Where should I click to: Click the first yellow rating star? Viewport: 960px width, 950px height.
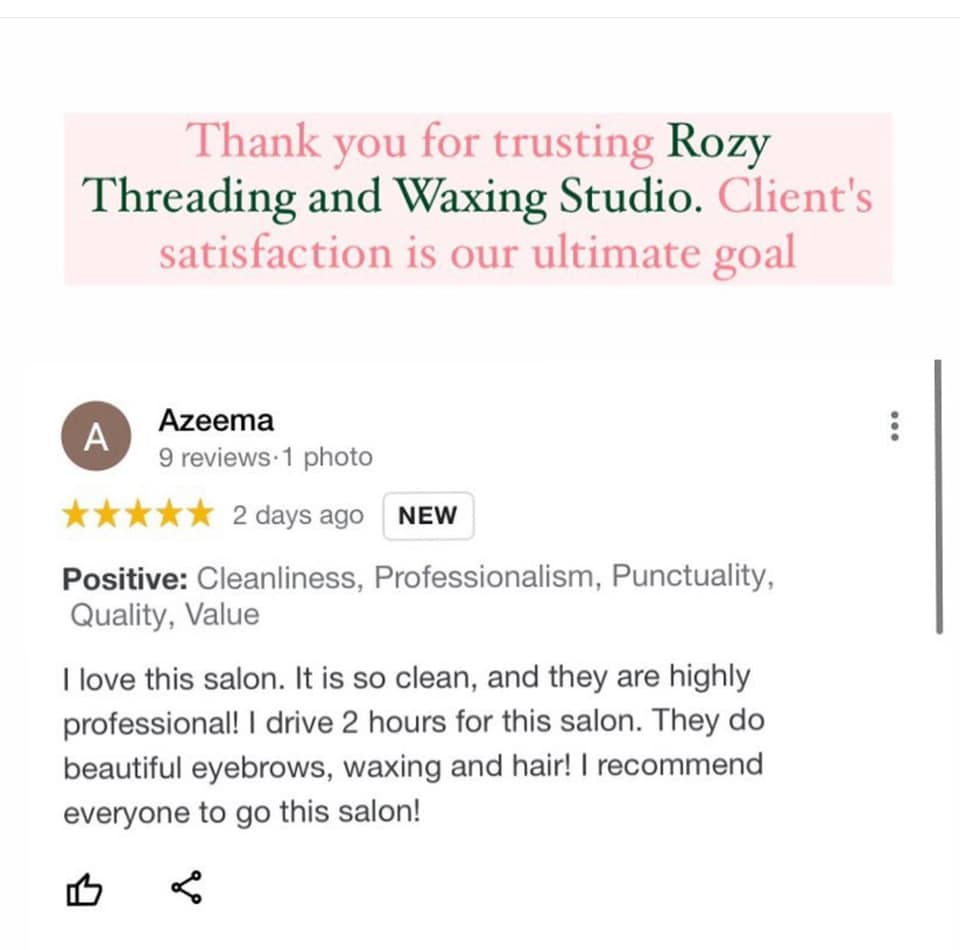(76, 516)
